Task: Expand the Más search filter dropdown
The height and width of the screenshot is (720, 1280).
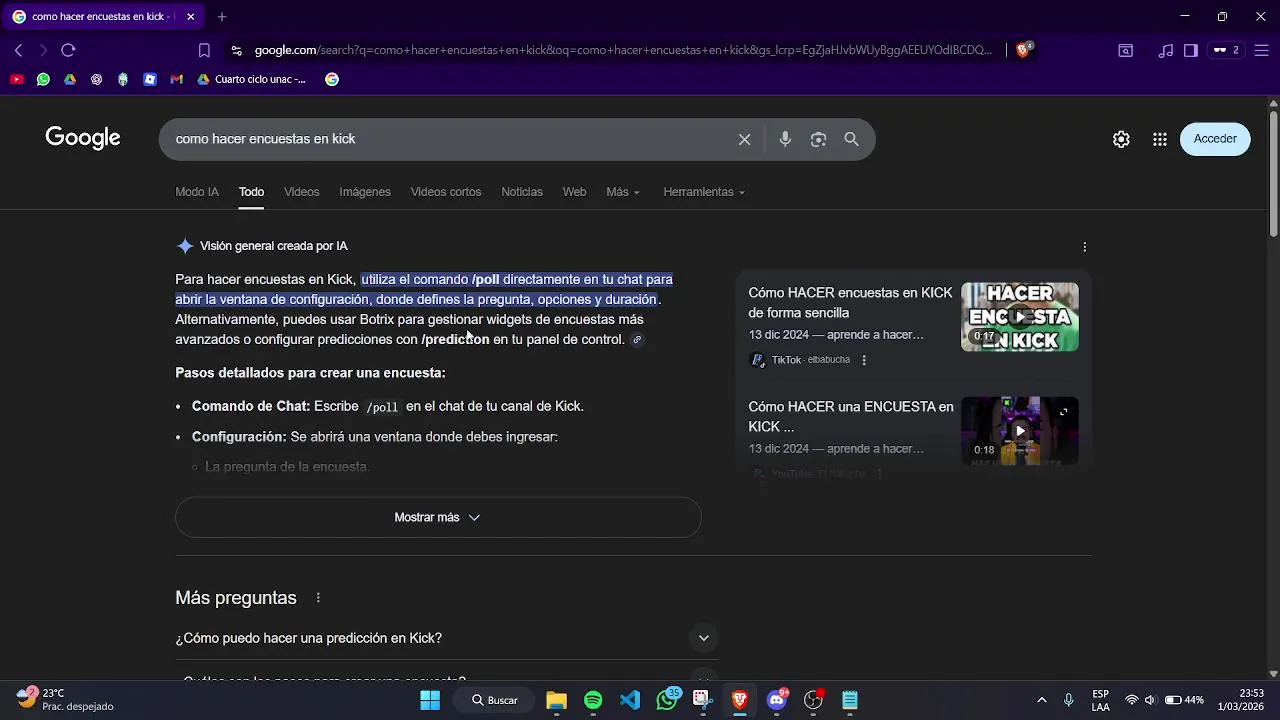Action: pos(622,192)
